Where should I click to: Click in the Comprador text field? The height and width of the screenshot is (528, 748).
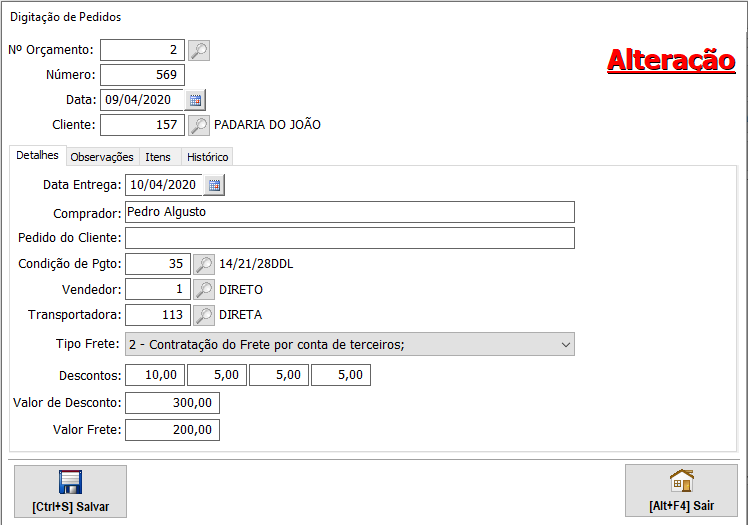coord(349,212)
